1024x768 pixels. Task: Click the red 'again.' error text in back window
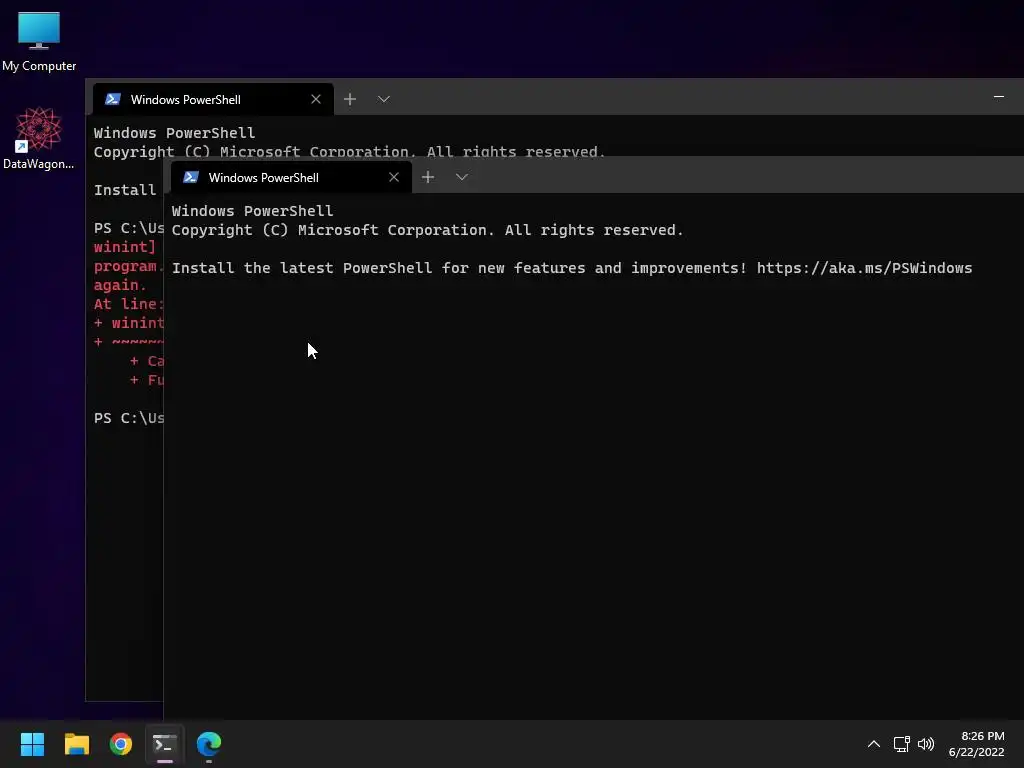click(x=120, y=285)
